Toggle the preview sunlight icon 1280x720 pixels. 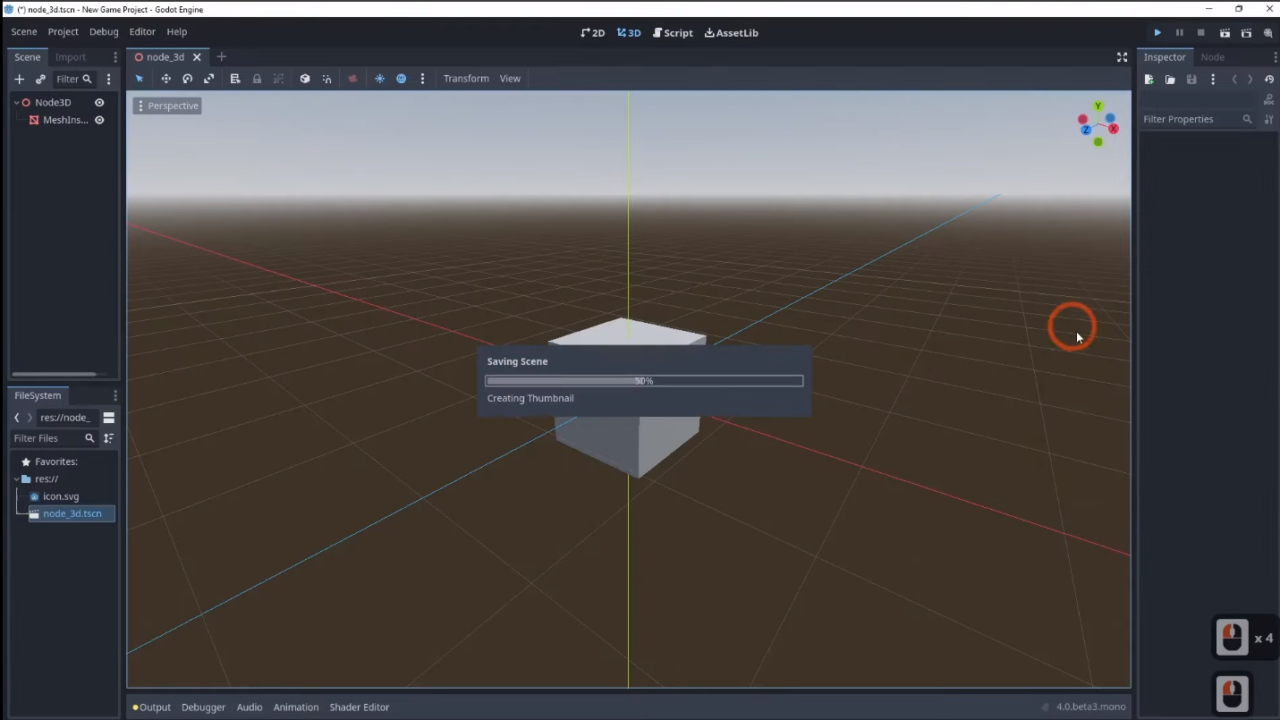[380, 78]
